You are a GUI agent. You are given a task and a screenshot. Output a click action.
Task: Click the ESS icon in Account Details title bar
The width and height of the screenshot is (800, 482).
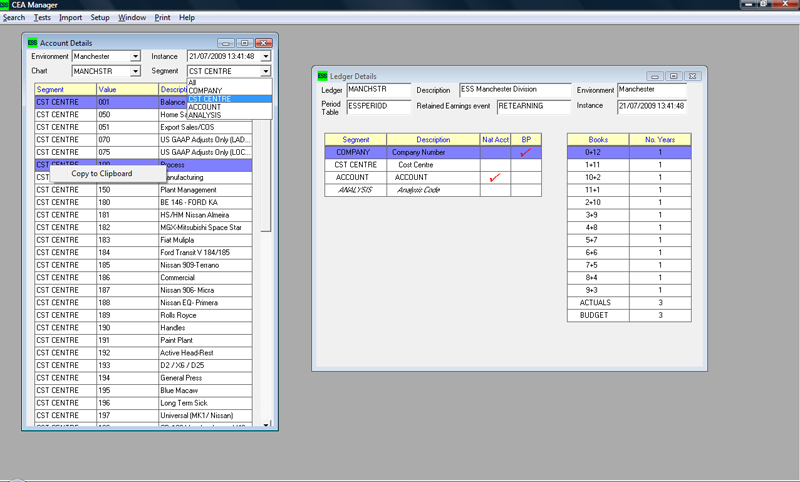[x=33, y=43]
